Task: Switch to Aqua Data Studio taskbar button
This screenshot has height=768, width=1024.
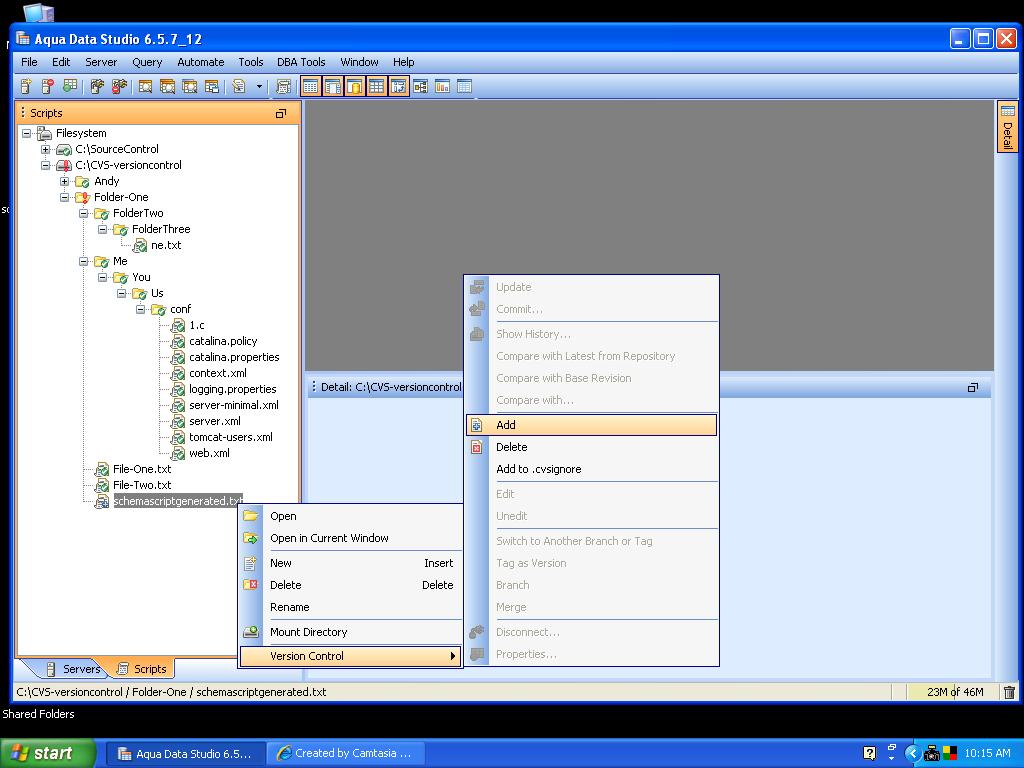Action: pos(186,754)
